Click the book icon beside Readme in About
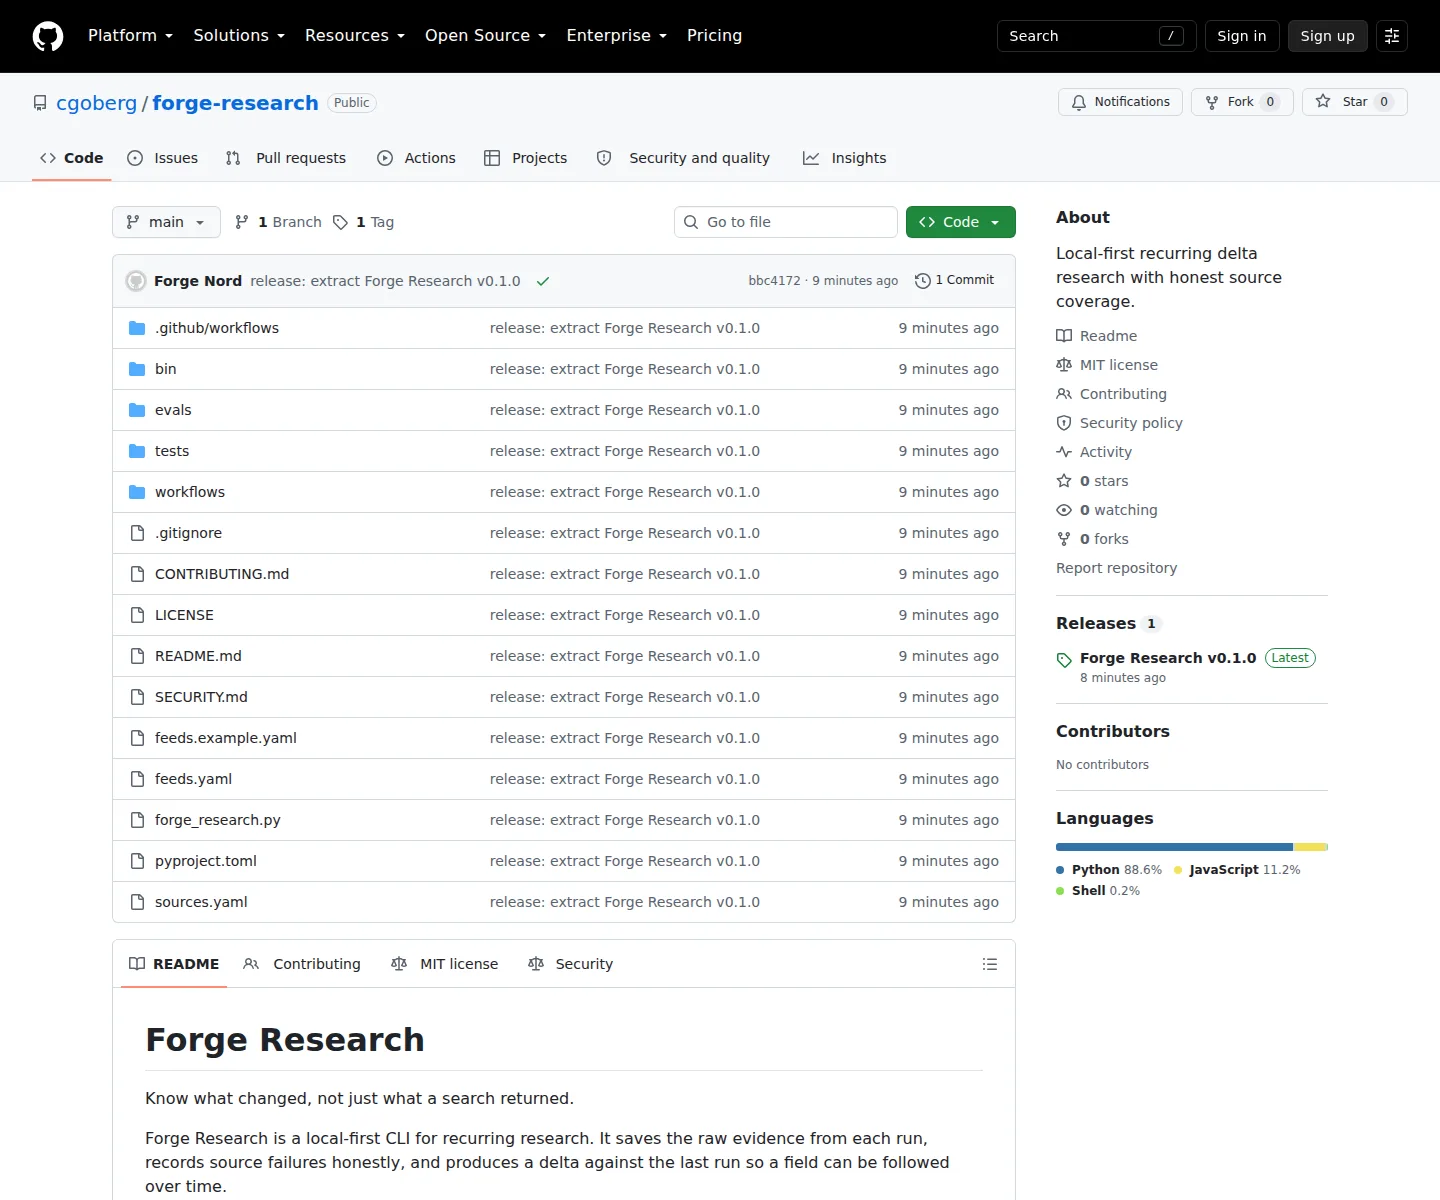The image size is (1440, 1200). click(x=1064, y=336)
